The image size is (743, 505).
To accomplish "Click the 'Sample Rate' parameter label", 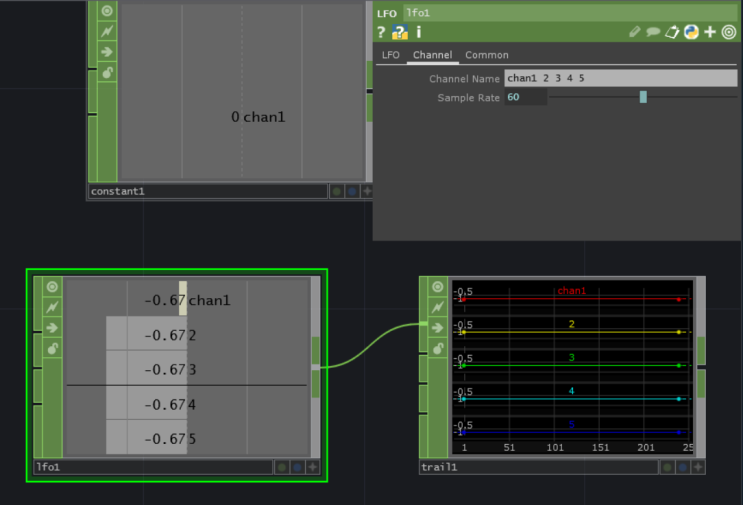I will click(468, 98).
